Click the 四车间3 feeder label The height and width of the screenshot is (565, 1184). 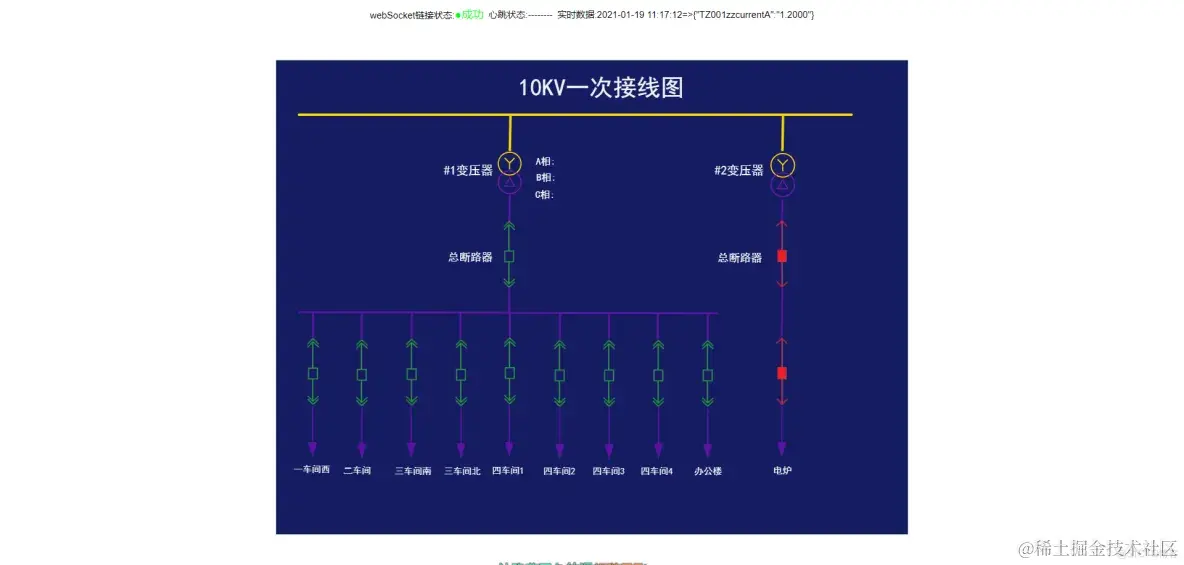(x=609, y=471)
